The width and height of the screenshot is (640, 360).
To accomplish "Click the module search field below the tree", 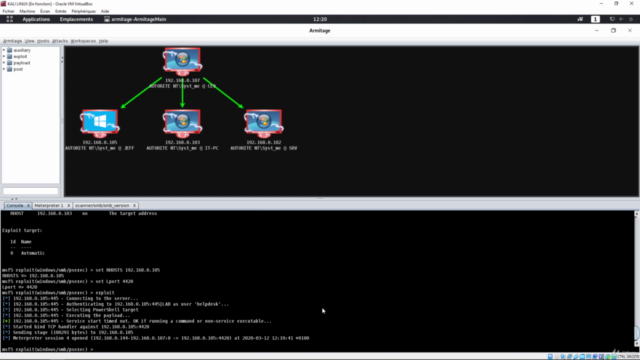I will click(x=31, y=191).
